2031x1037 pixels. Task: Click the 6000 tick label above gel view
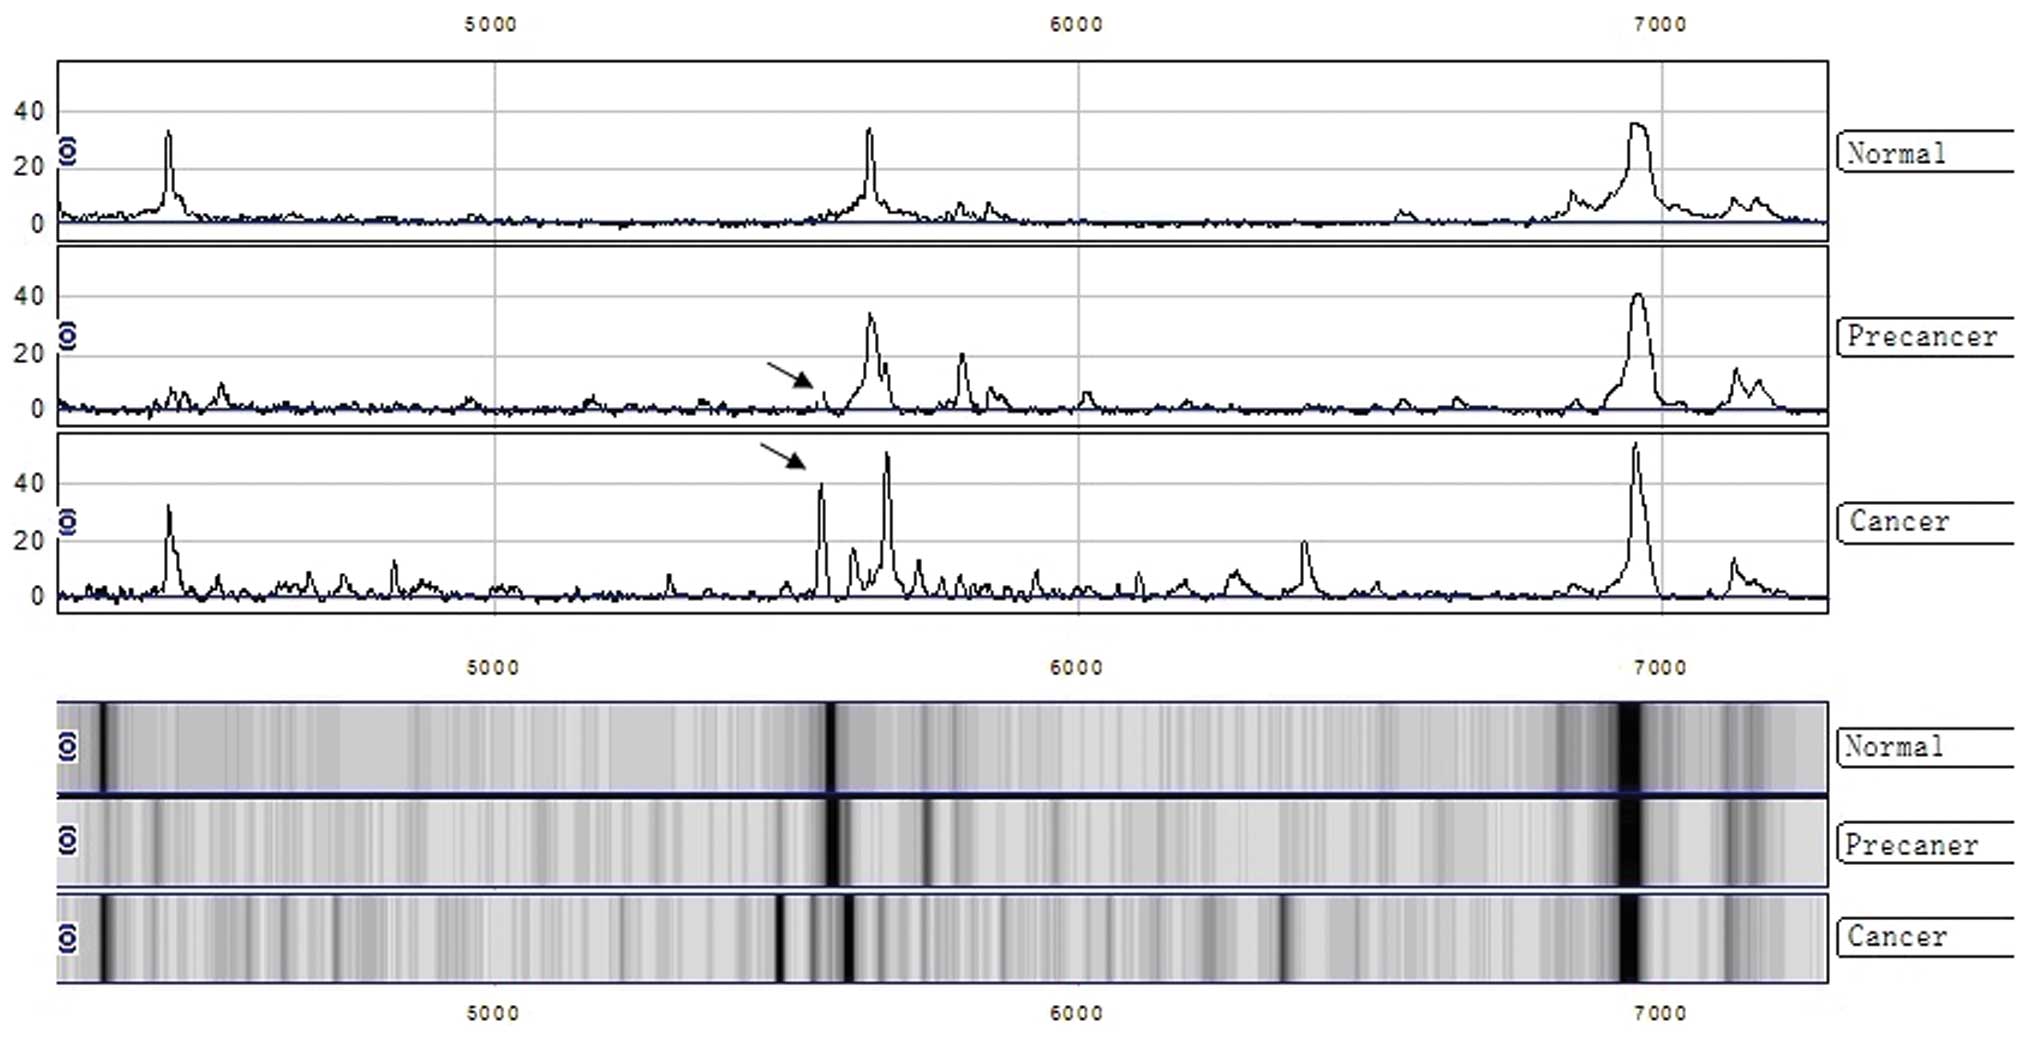tap(1076, 667)
